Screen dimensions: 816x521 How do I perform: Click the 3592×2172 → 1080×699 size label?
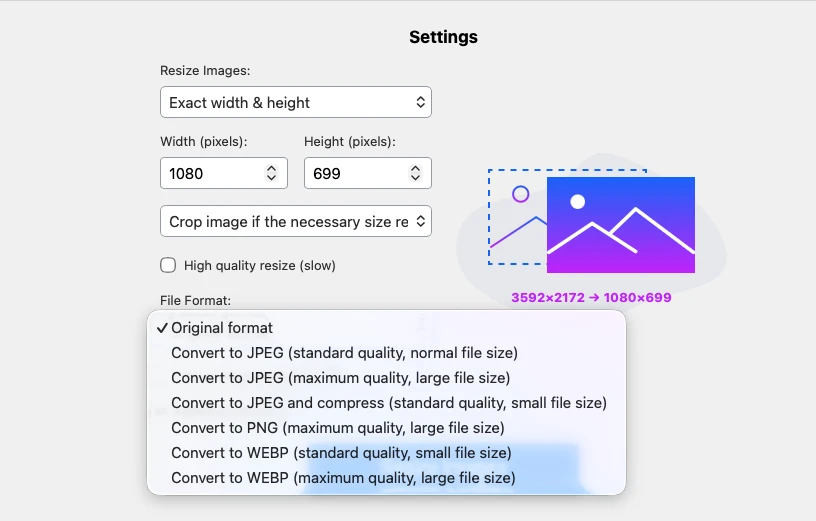click(x=591, y=298)
